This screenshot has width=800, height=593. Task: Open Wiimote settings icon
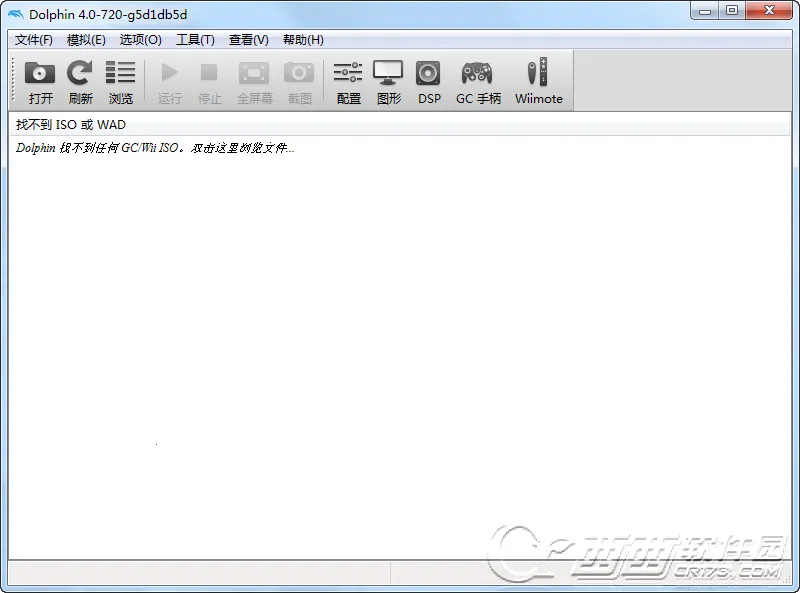[x=538, y=74]
